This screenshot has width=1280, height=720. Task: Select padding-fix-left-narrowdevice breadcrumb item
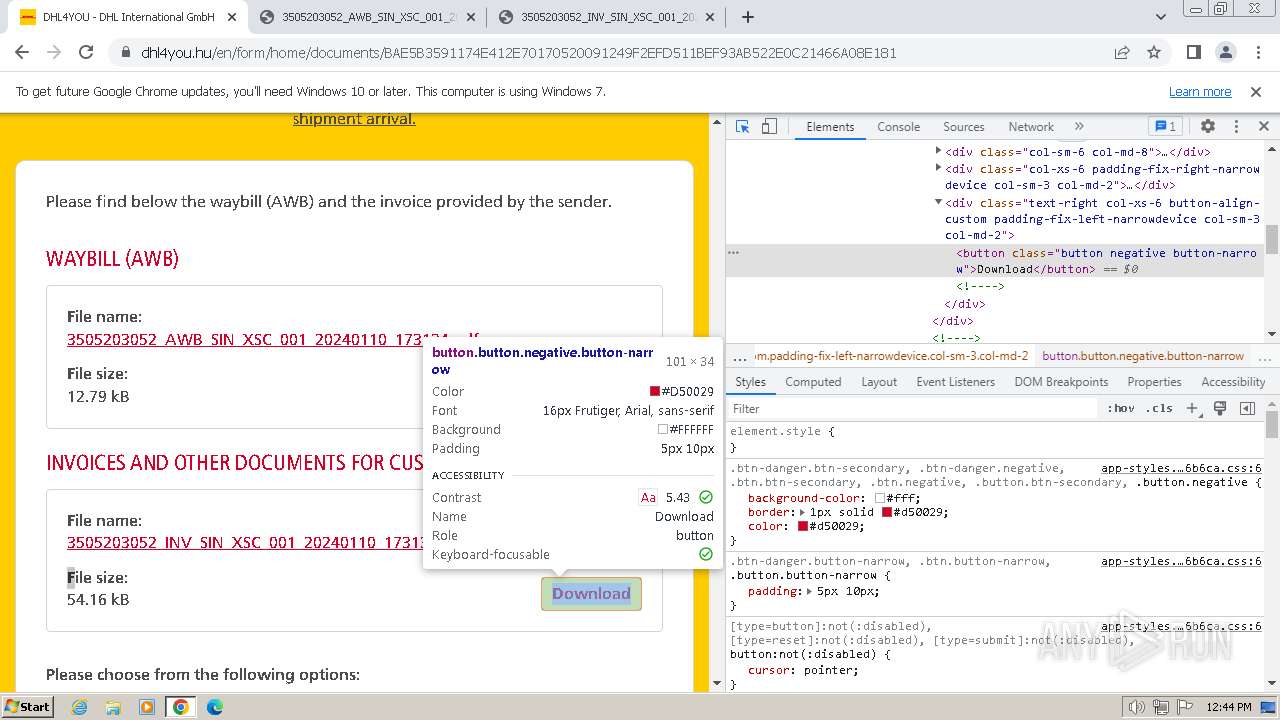click(891, 356)
